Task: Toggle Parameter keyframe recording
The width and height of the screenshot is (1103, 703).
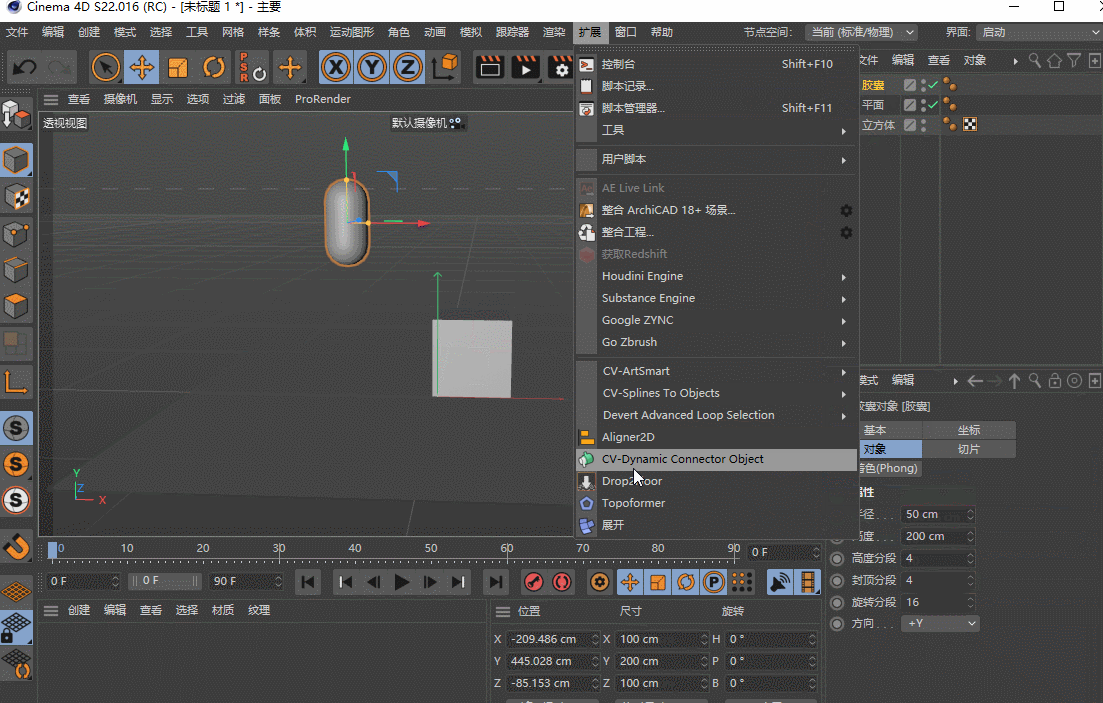Action: 713,582
